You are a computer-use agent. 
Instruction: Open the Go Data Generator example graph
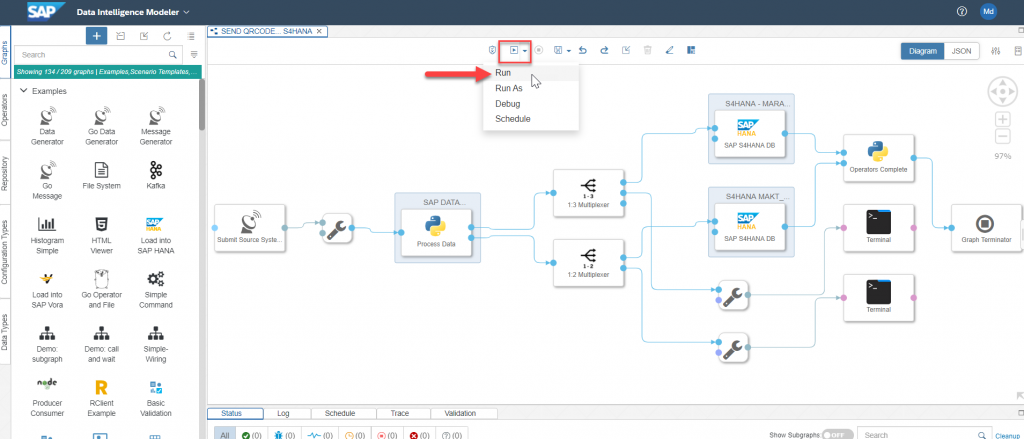101,127
